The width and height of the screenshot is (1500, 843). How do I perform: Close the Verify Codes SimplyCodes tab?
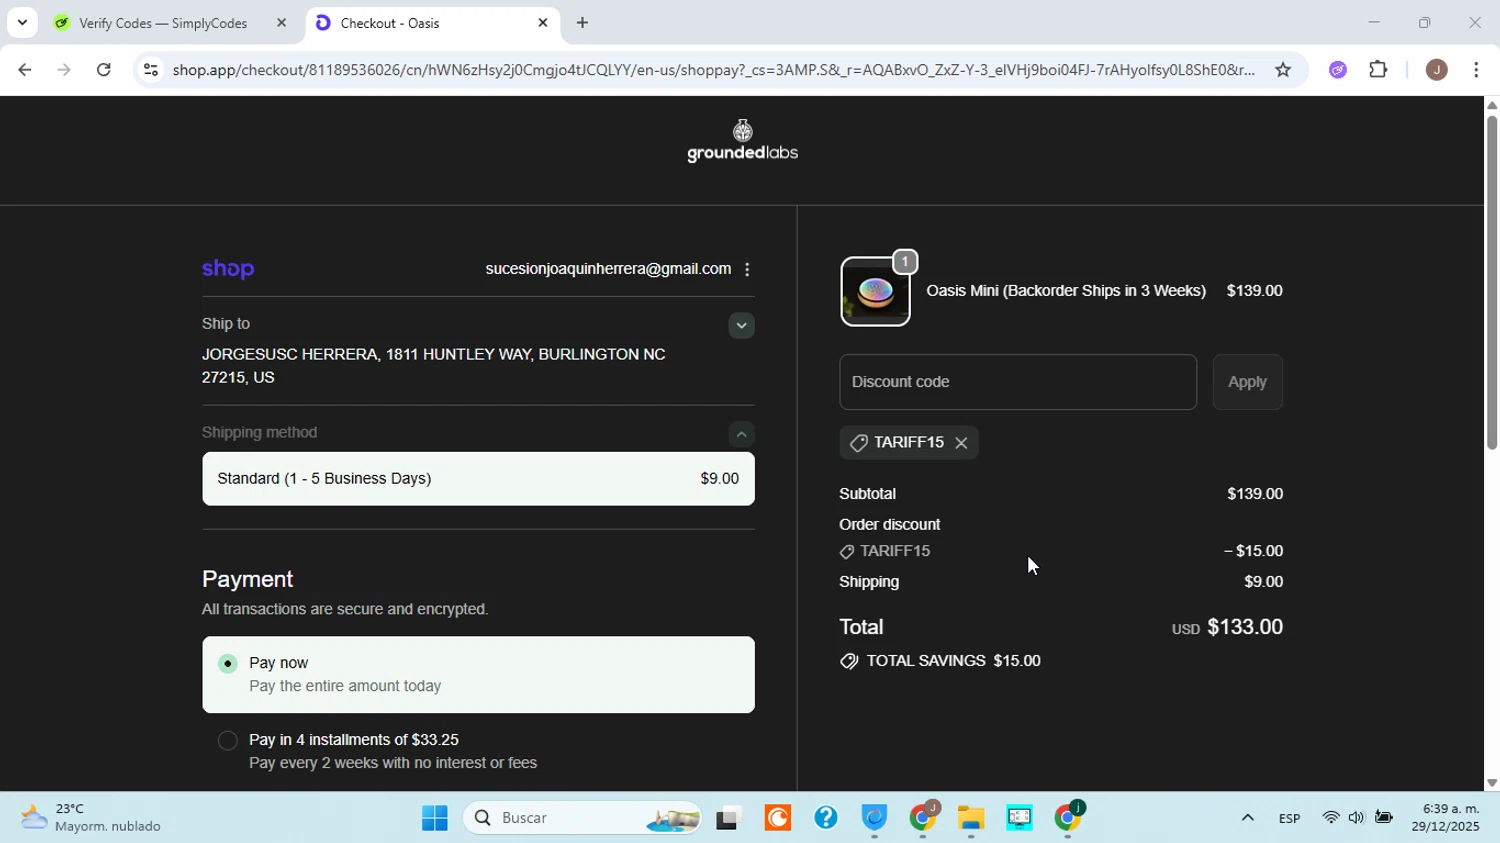tap(281, 23)
